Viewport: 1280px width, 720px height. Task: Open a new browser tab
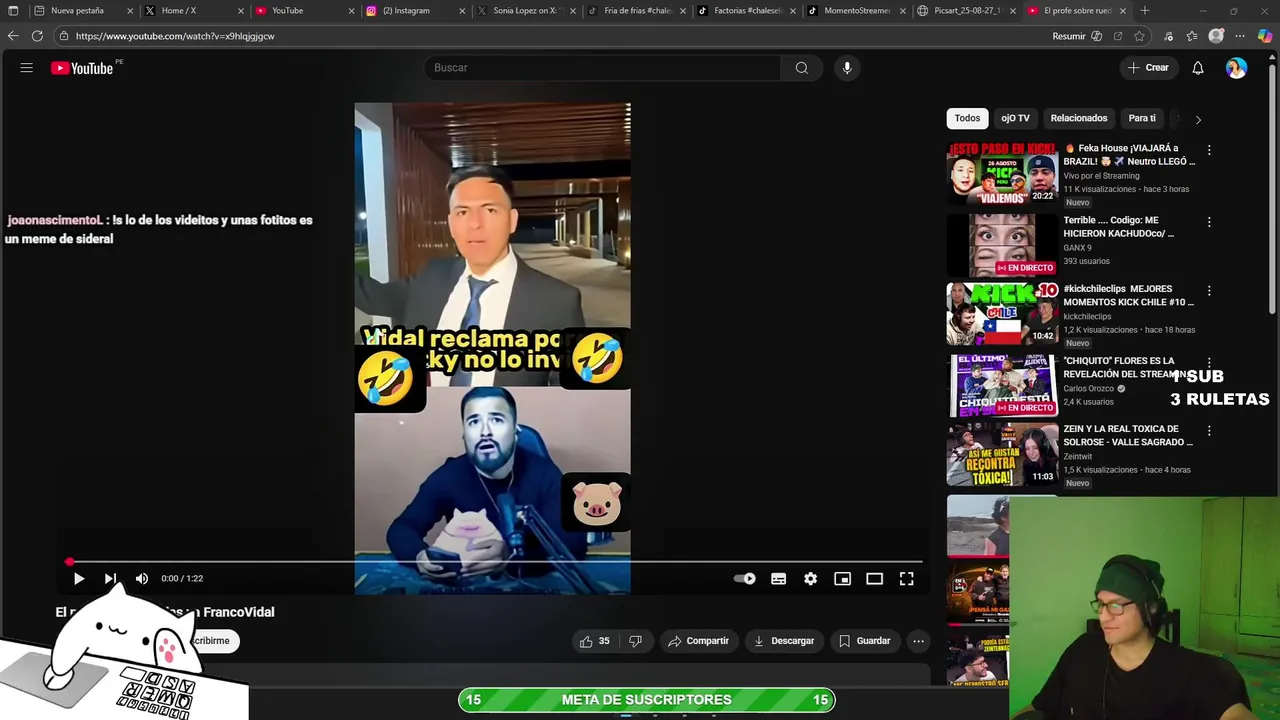(1145, 11)
